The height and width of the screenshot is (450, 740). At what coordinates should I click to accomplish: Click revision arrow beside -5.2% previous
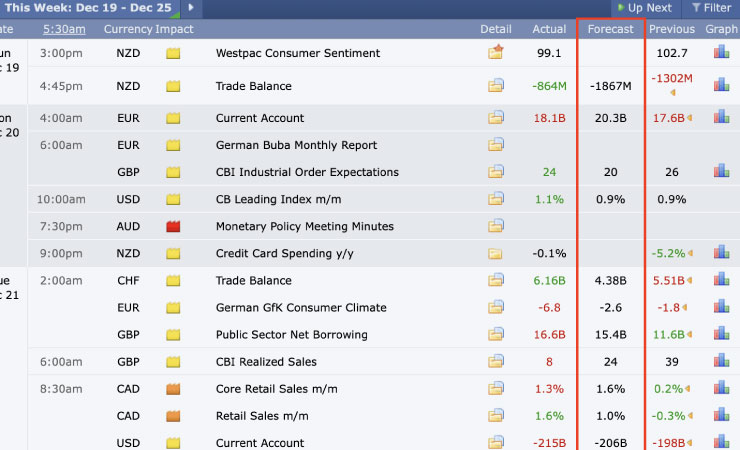(690, 253)
